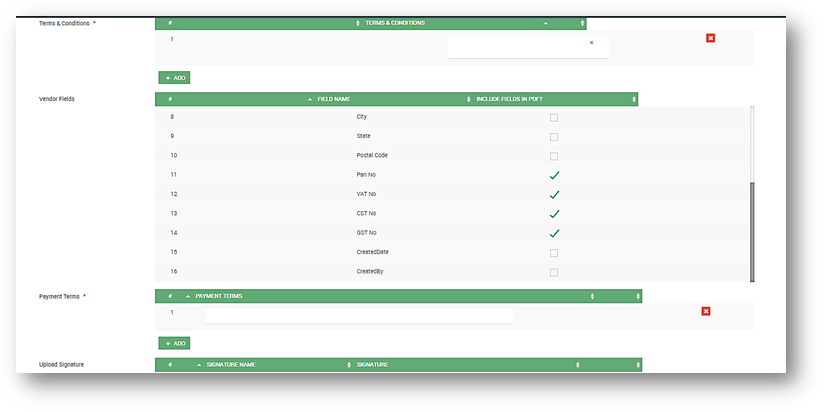The width and height of the screenshot is (824, 412).
Task: Enable CreatedBy include in PDF
Action: point(554,272)
